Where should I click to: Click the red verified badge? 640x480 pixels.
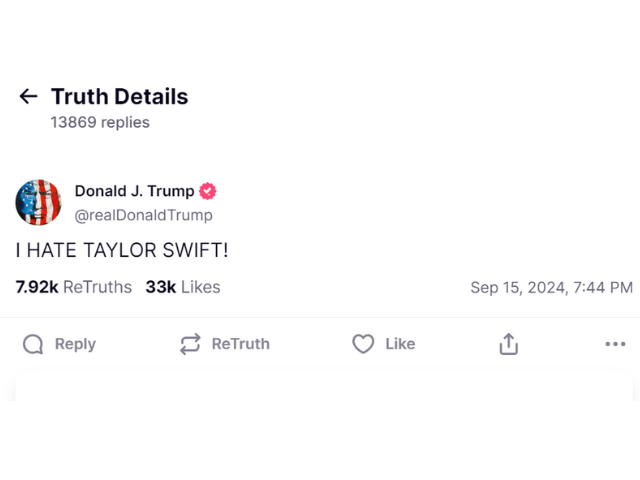point(207,191)
